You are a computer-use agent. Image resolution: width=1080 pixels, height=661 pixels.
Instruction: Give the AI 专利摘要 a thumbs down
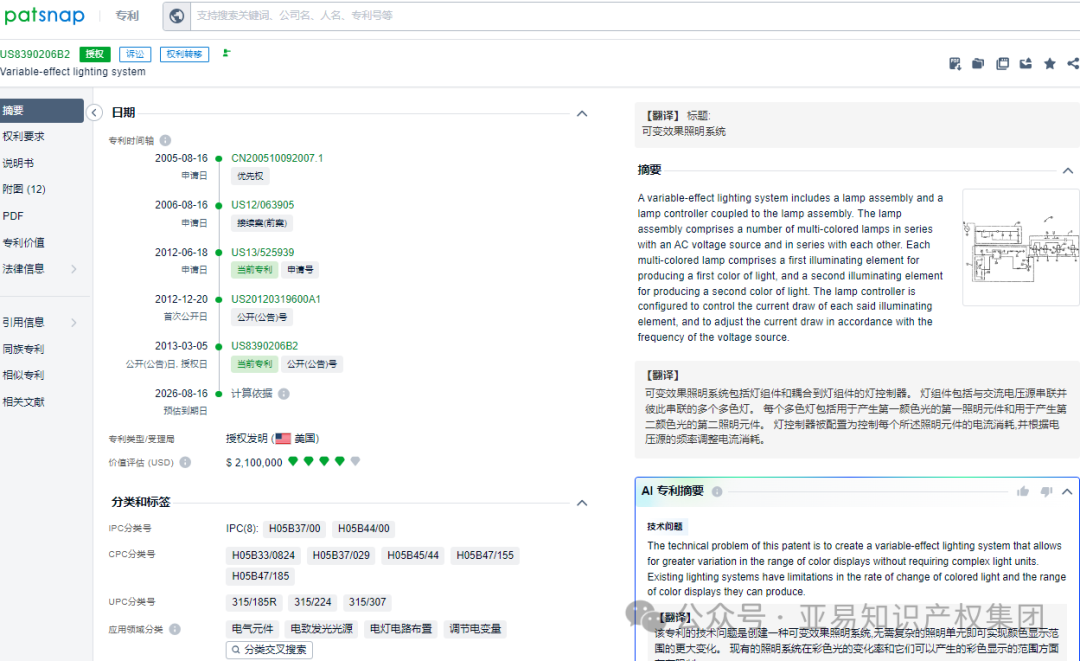click(x=1046, y=492)
